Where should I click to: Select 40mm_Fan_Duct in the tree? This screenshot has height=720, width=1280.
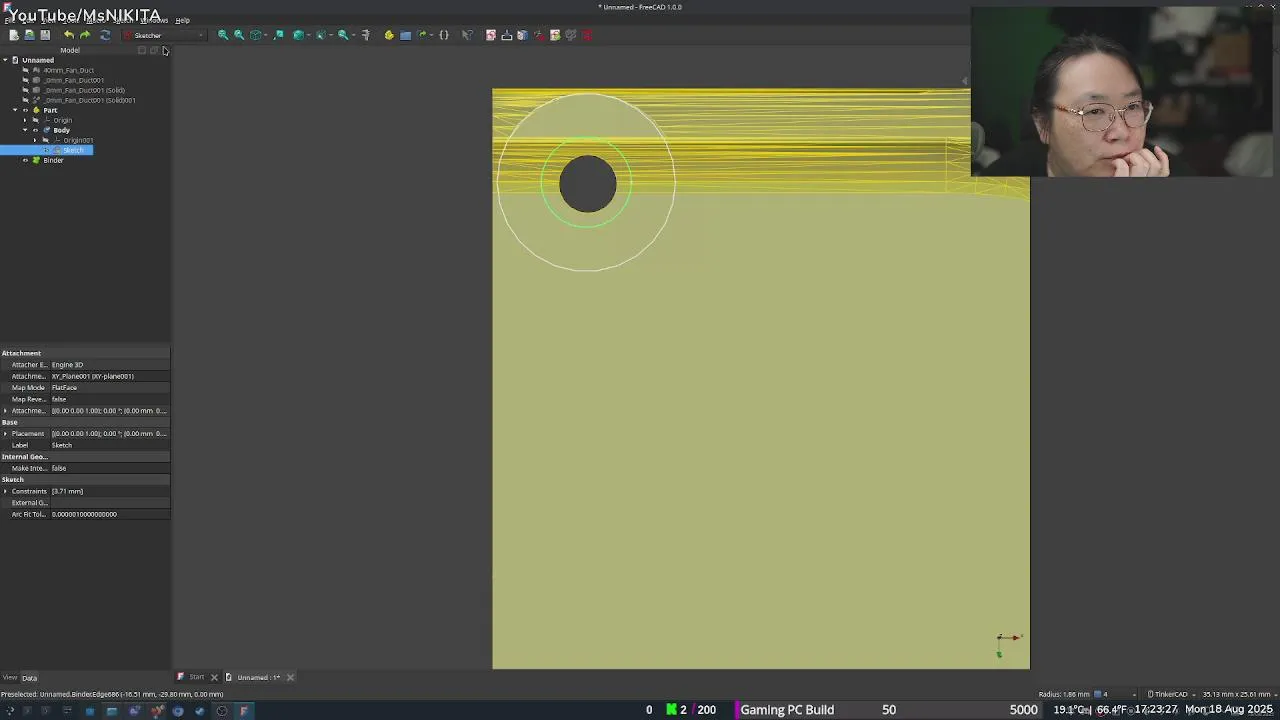coord(68,70)
